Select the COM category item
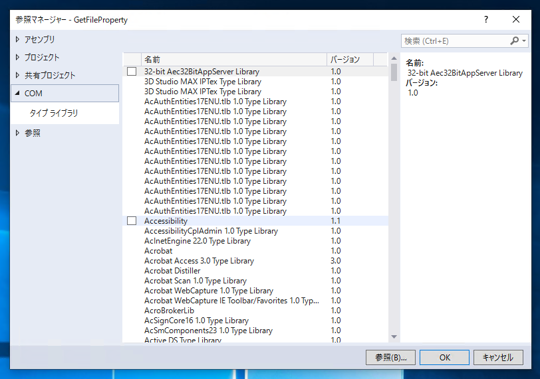Viewport: 540px width, 379px height. click(x=65, y=93)
